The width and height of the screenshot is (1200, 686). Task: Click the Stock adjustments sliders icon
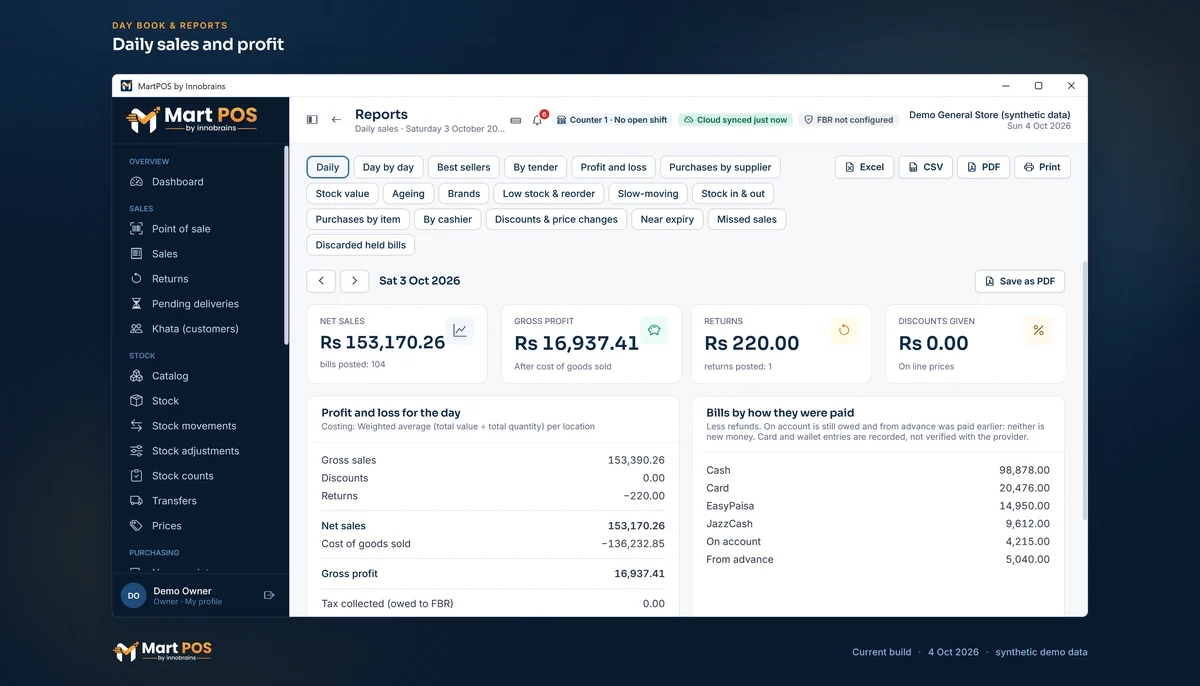137,451
